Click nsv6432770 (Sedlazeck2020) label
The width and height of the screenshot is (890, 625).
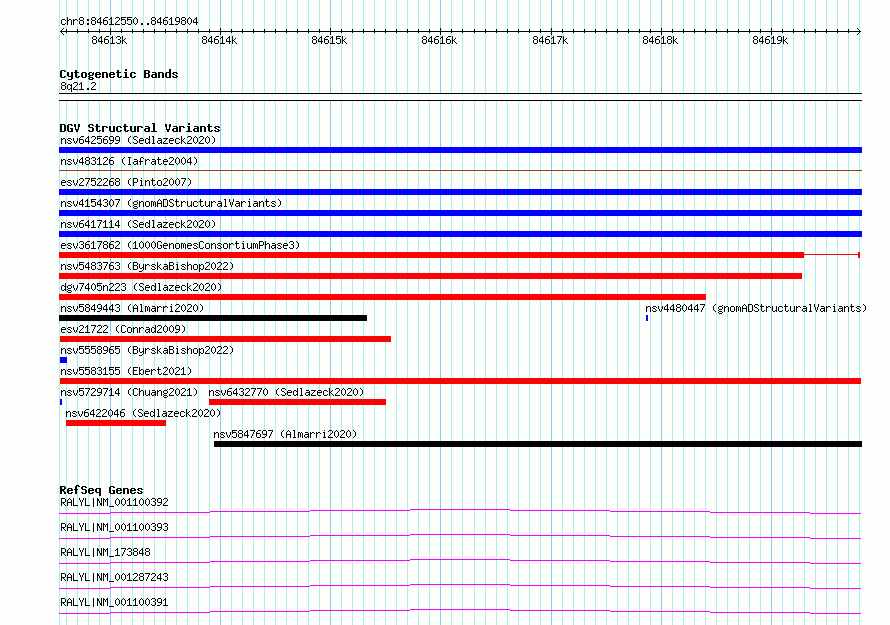point(286,392)
